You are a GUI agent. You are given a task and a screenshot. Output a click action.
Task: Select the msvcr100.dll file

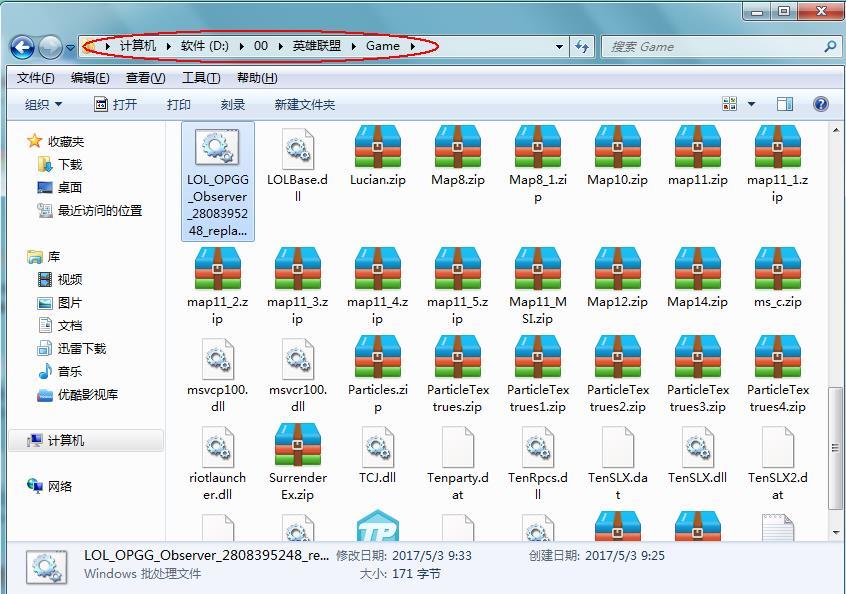pos(297,375)
